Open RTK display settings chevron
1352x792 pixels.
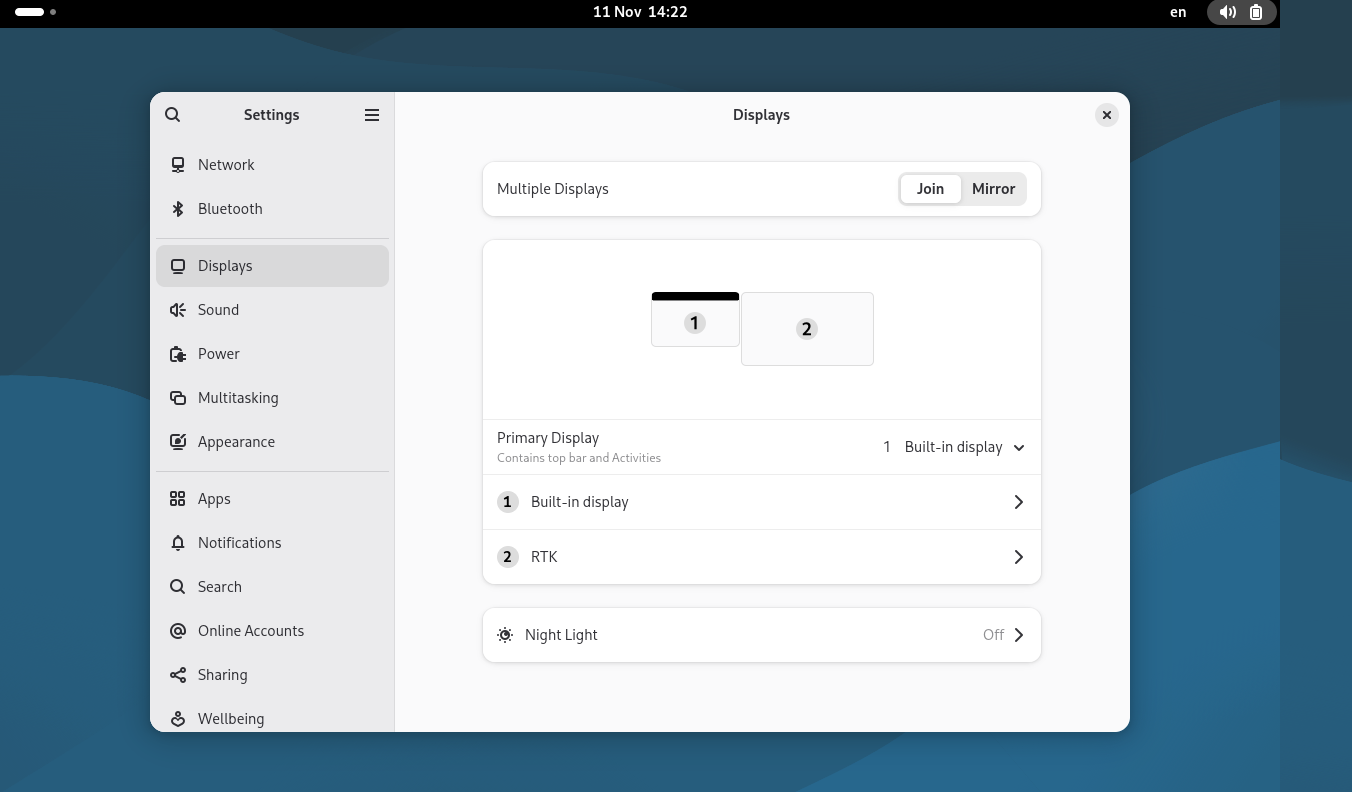[x=1018, y=557]
